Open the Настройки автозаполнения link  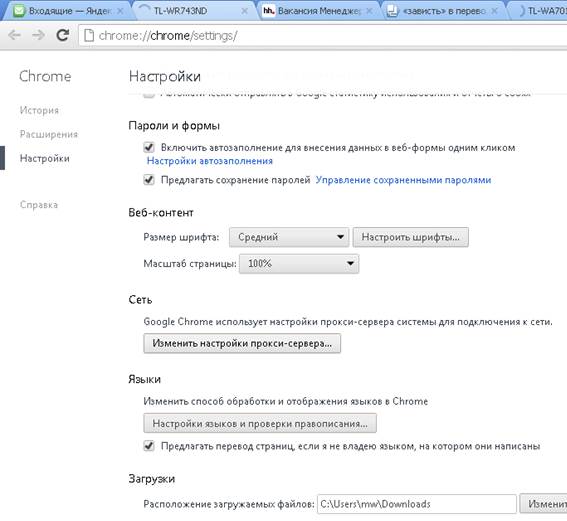pos(210,161)
